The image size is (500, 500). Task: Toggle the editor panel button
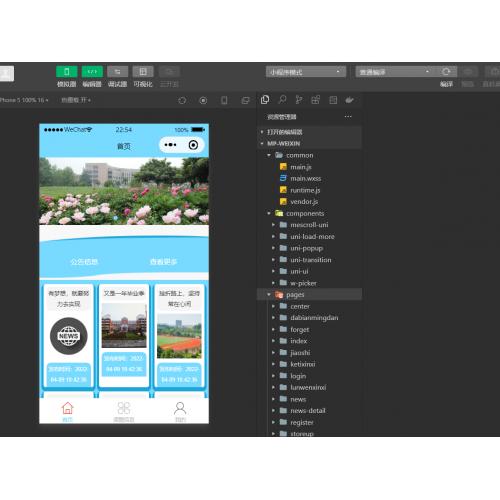tap(92, 72)
